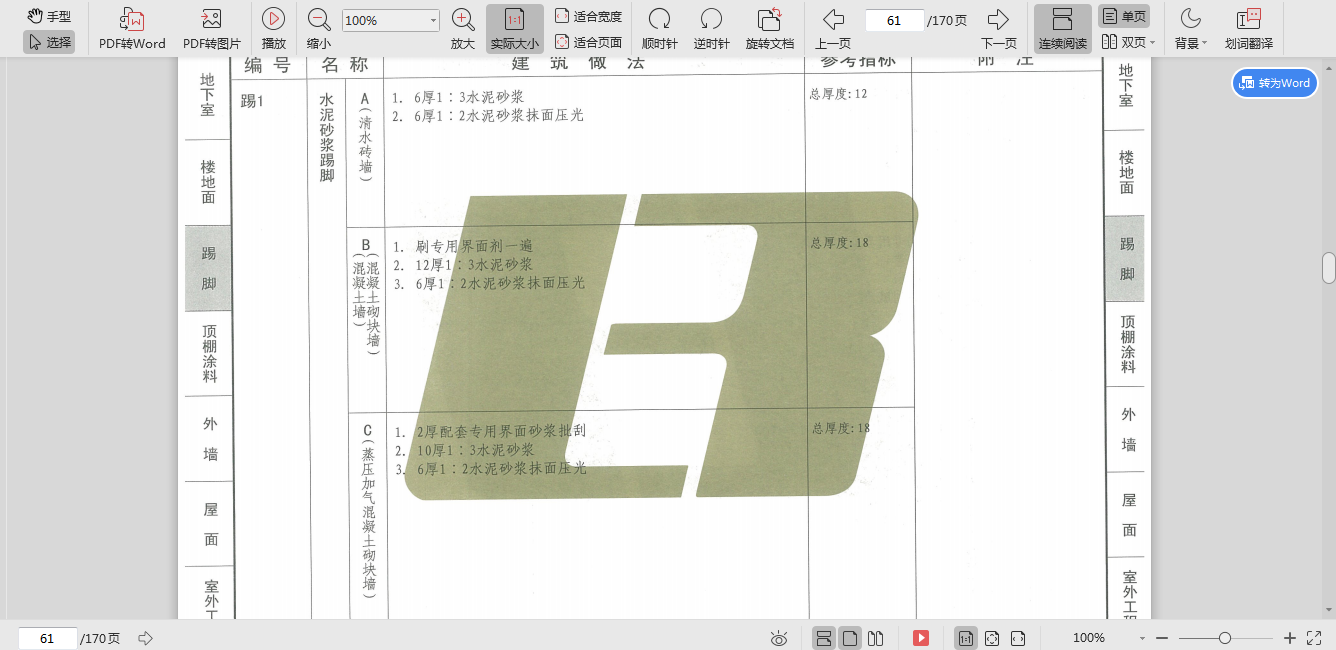Click left 地下室 page tab
The width and height of the screenshot is (1336, 650).
[207, 95]
